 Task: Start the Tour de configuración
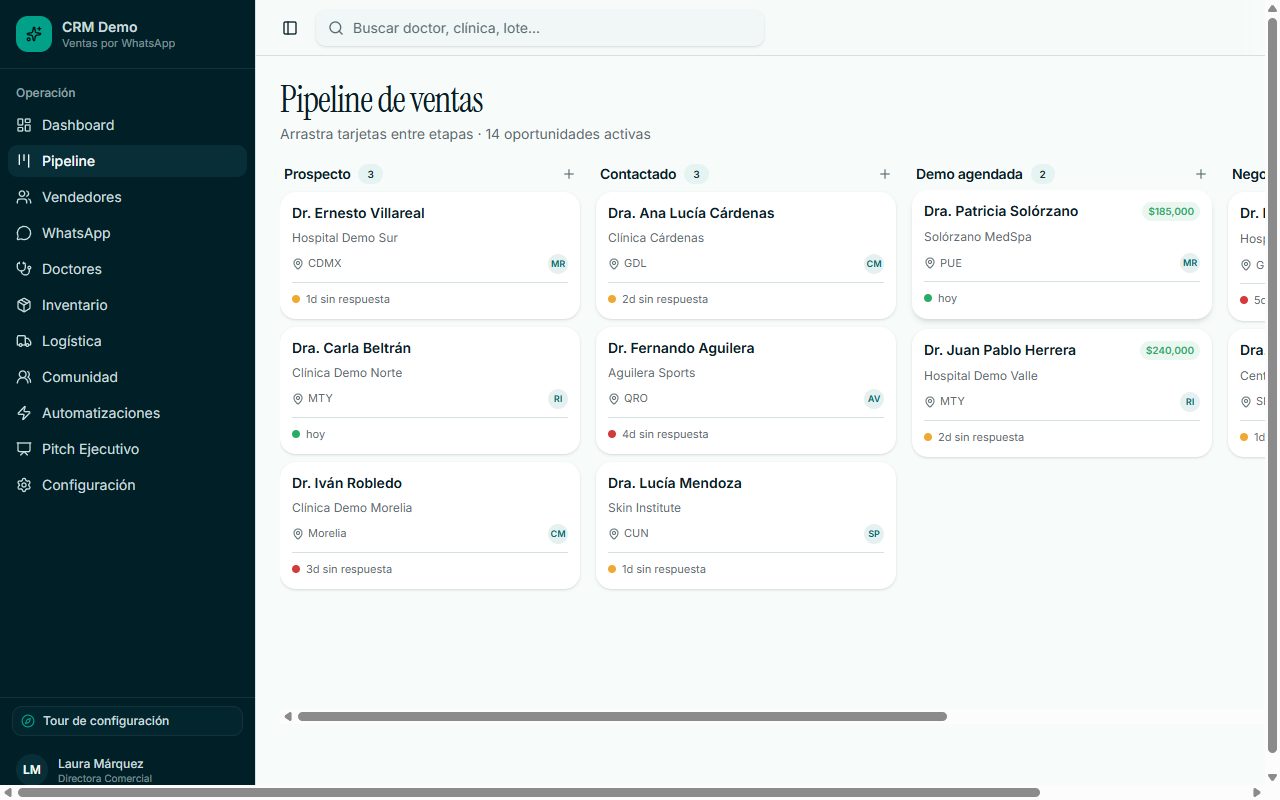click(127, 721)
